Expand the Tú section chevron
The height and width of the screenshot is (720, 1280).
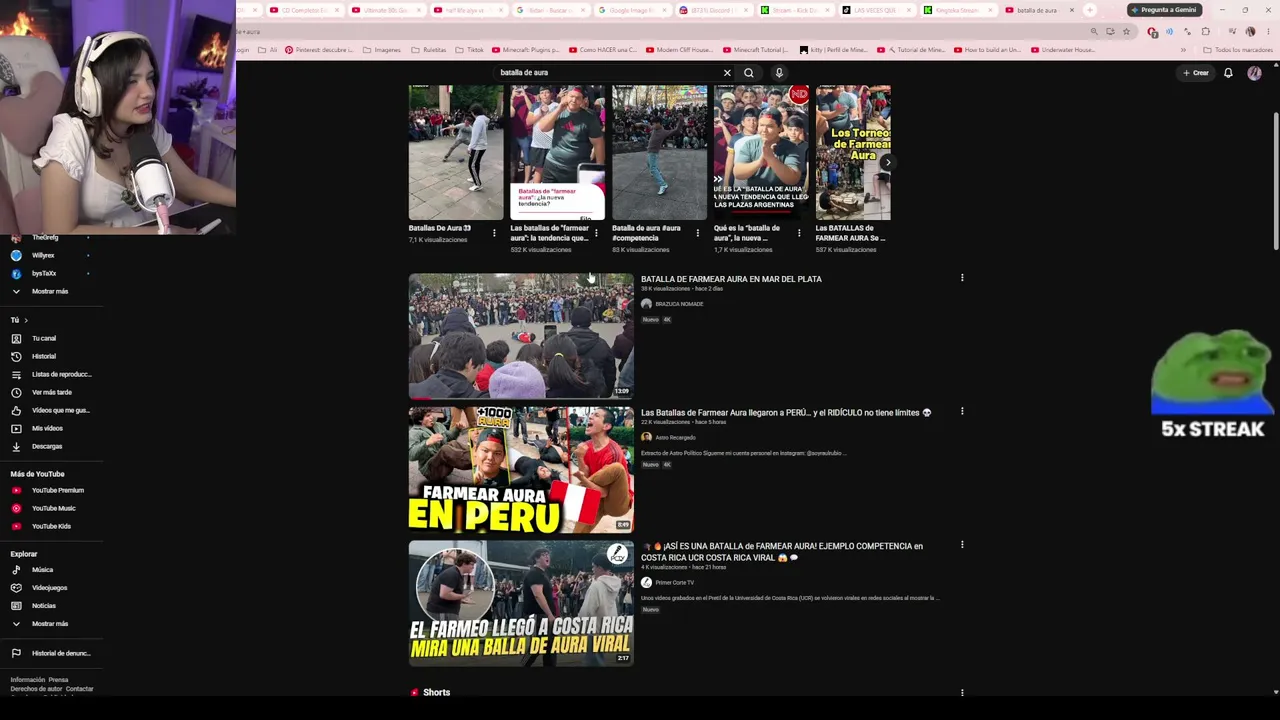click(x=26, y=320)
